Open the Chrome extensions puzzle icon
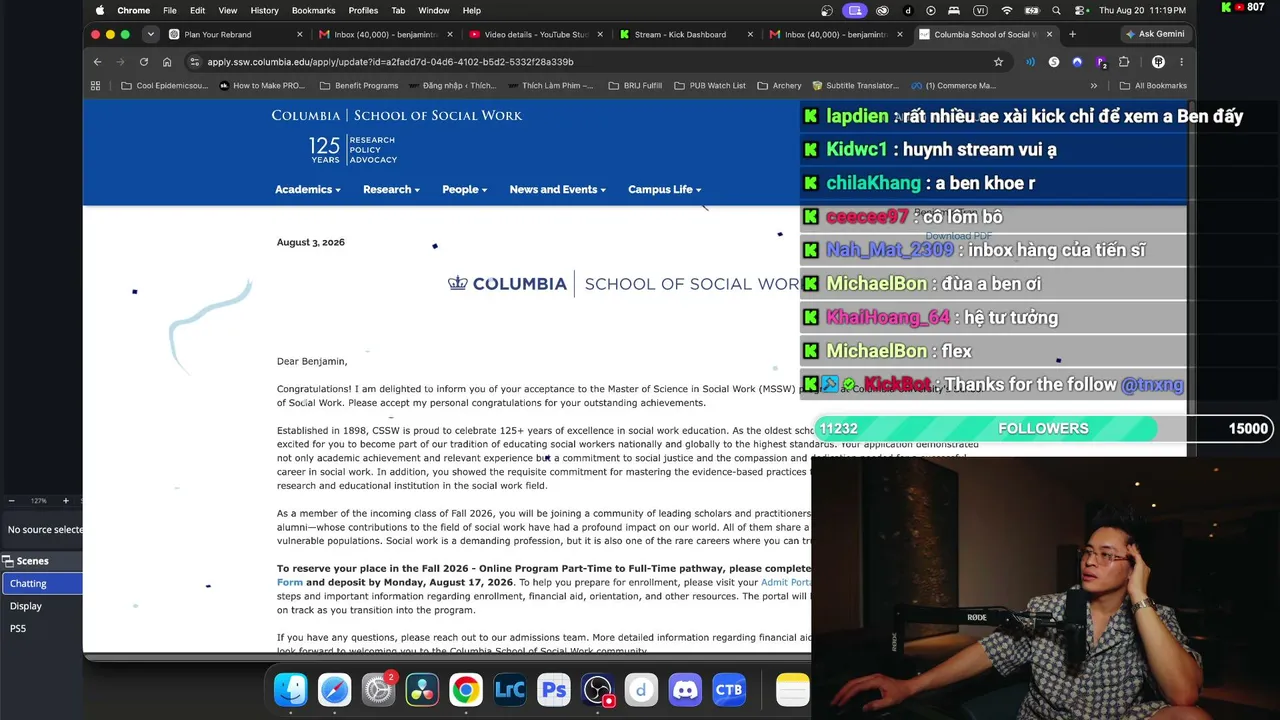Image resolution: width=1280 pixels, height=720 pixels. (x=1124, y=62)
